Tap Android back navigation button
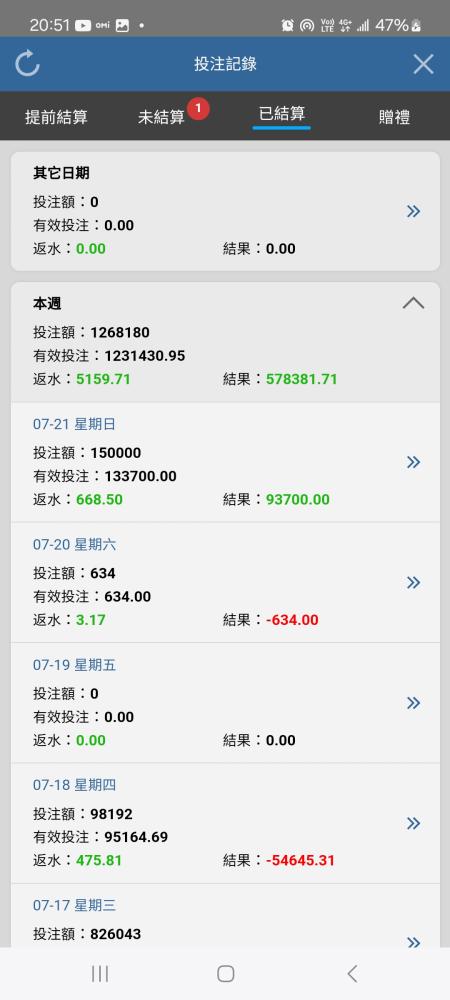450x1000 pixels. pos(352,973)
